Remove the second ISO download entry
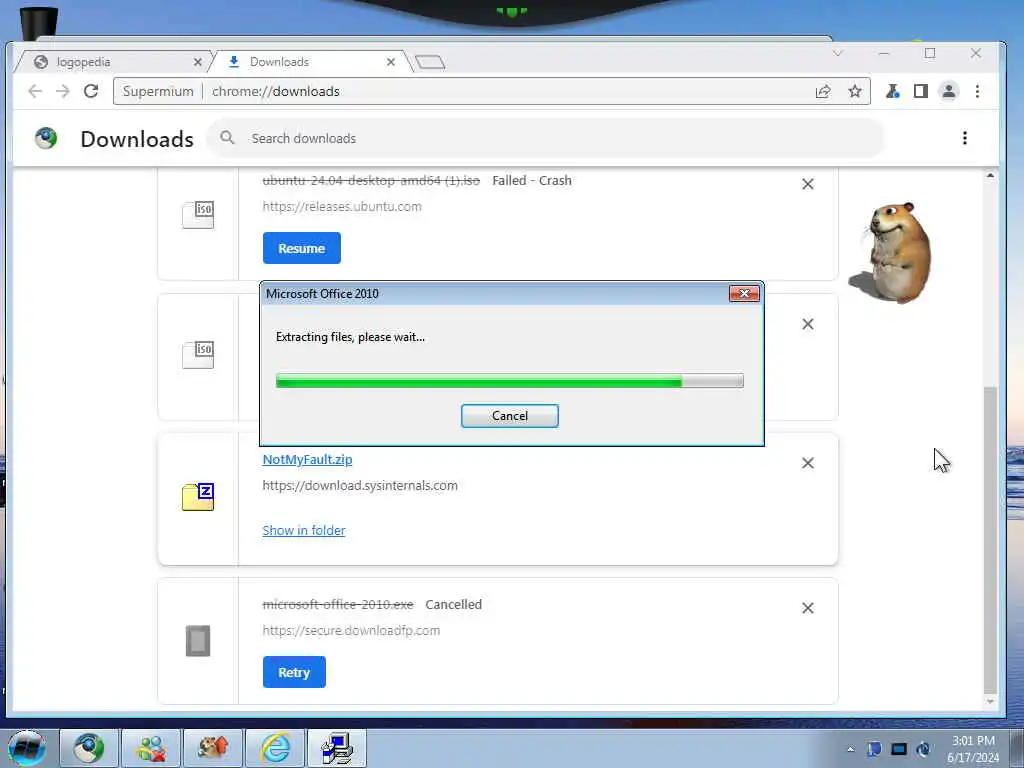The image size is (1024, 768). (x=808, y=324)
